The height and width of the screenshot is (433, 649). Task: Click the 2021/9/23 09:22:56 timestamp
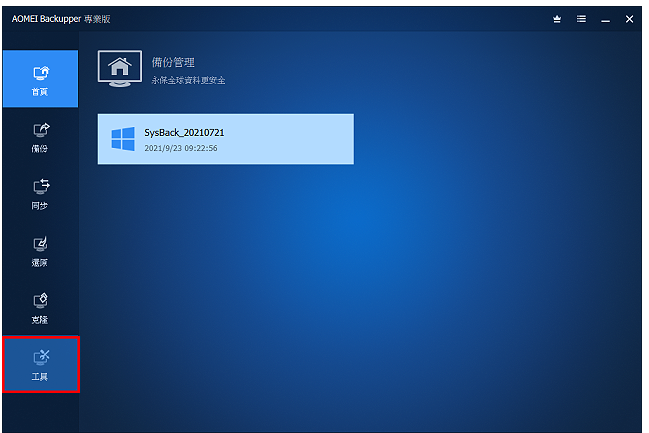click(181, 148)
